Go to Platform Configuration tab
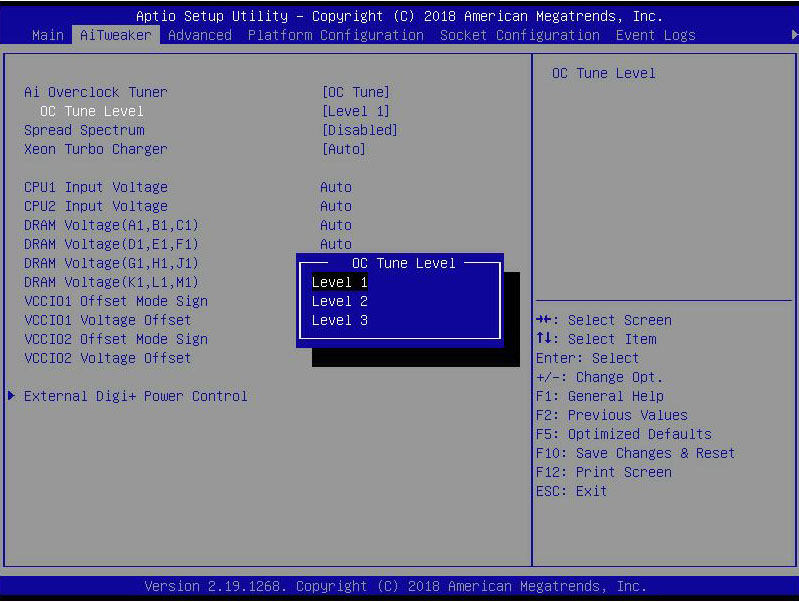 pyautogui.click(x=336, y=35)
